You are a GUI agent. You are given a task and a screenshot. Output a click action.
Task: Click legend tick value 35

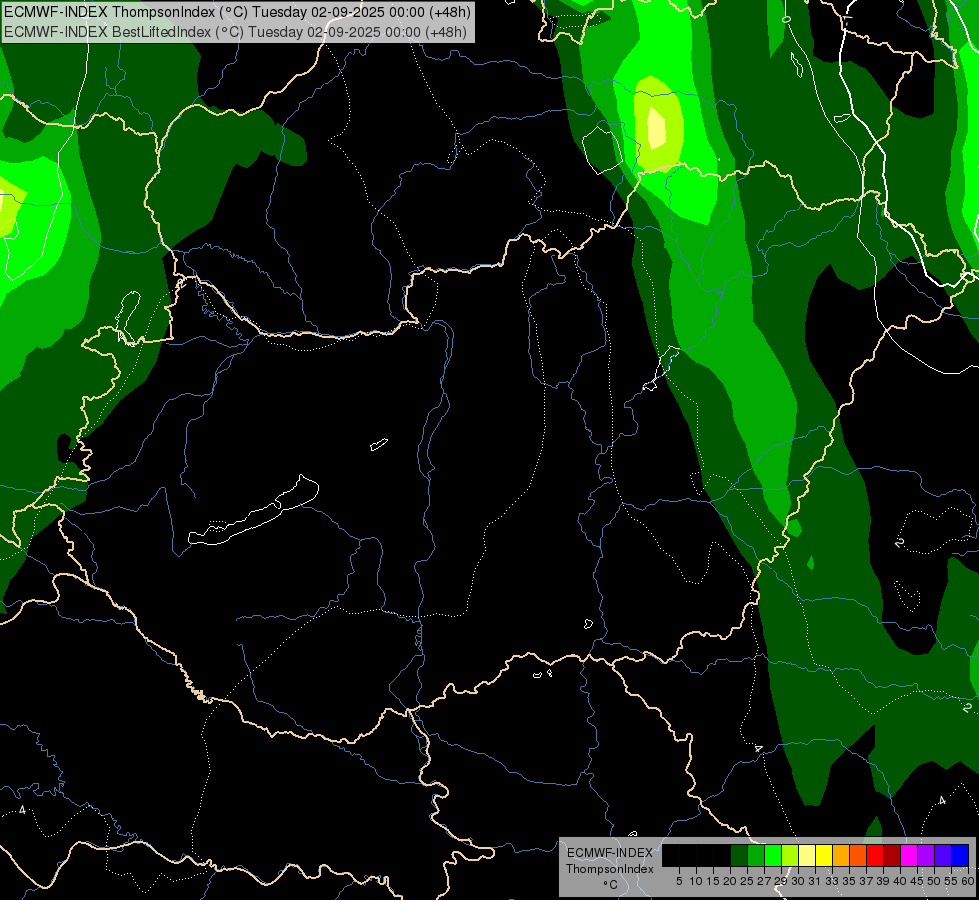[x=849, y=881]
